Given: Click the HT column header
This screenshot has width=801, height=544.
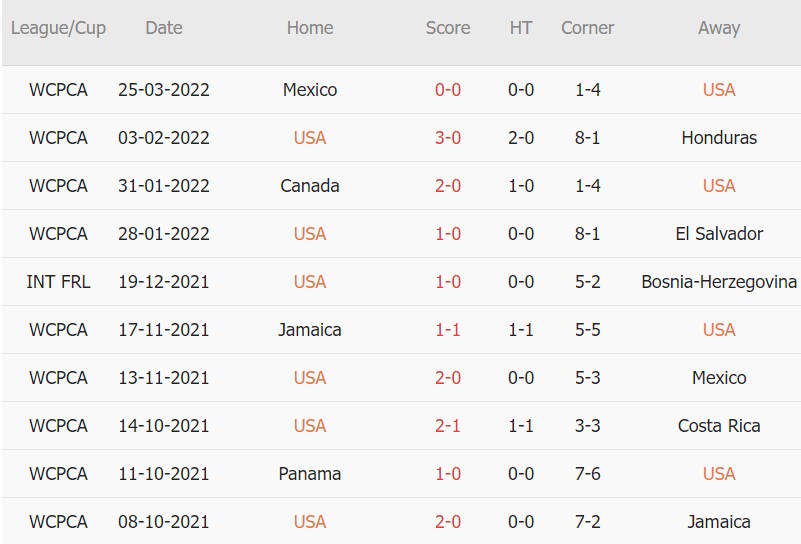Looking at the screenshot, I should pyautogui.click(x=521, y=28).
